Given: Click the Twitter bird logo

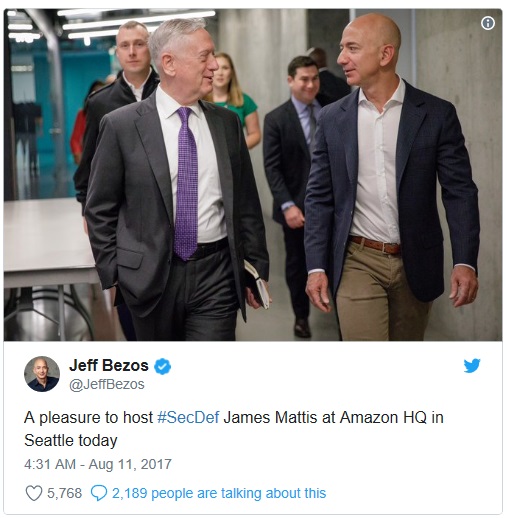Looking at the screenshot, I should pos(472,366).
